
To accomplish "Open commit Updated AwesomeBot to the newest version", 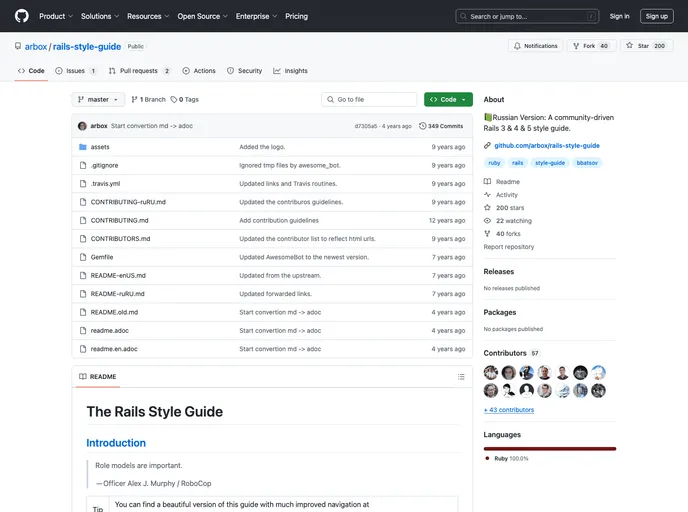I will (x=304, y=257).
